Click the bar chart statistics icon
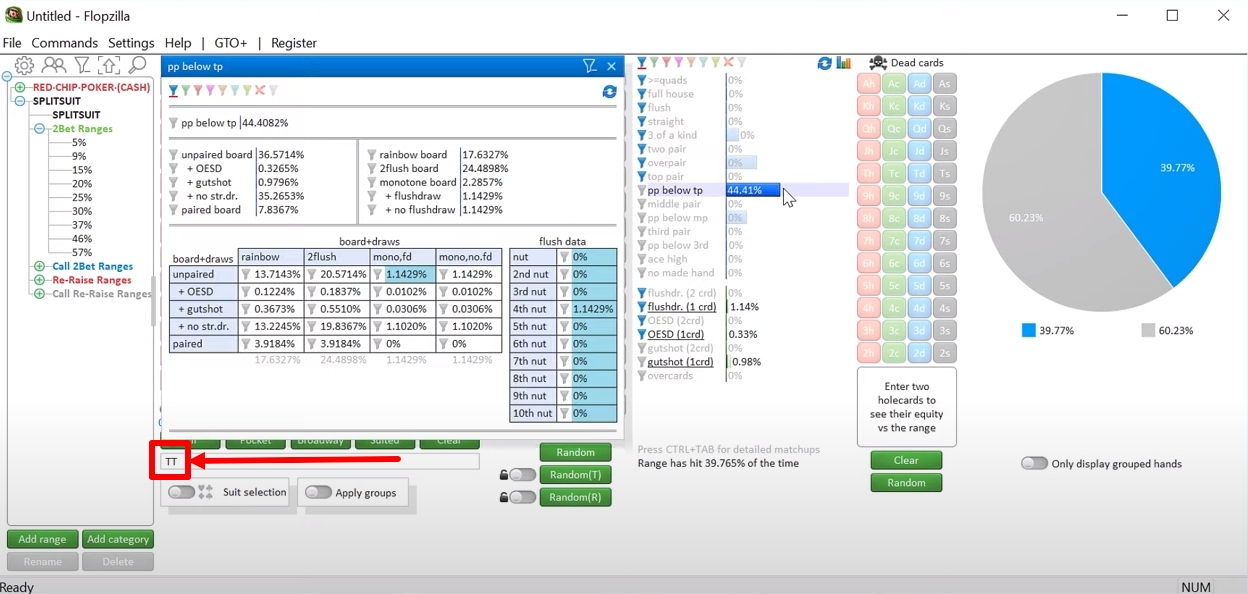This screenshot has height=594, width=1248. [x=844, y=63]
